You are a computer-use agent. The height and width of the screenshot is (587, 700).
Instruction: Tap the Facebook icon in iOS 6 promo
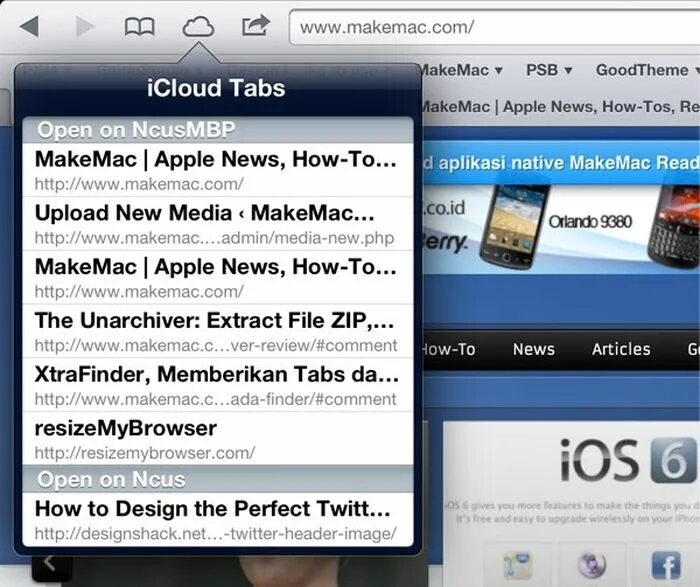pyautogui.click(x=666, y=565)
